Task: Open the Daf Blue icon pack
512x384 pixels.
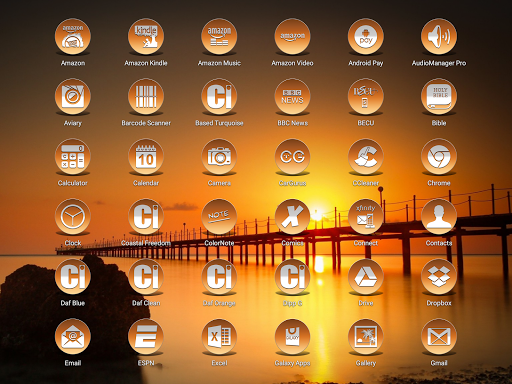Action: (x=73, y=277)
